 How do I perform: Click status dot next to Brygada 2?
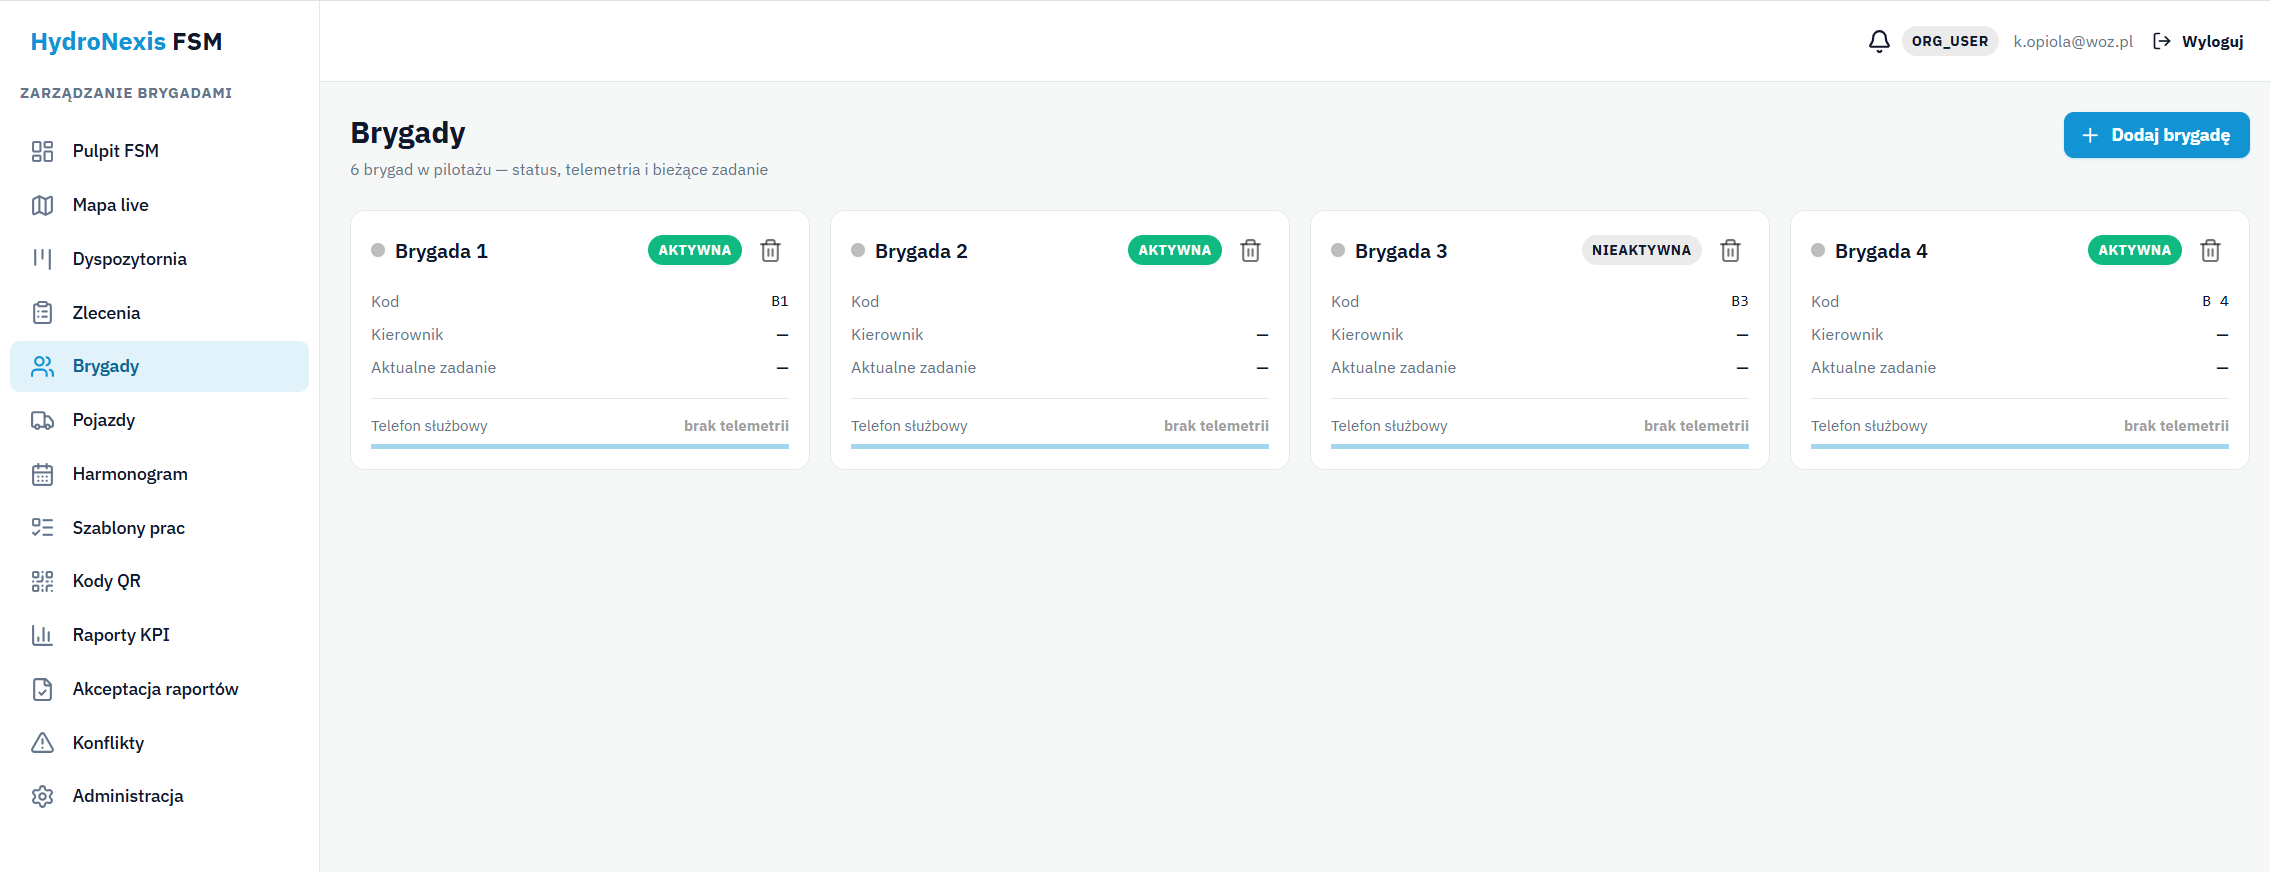[x=858, y=250]
